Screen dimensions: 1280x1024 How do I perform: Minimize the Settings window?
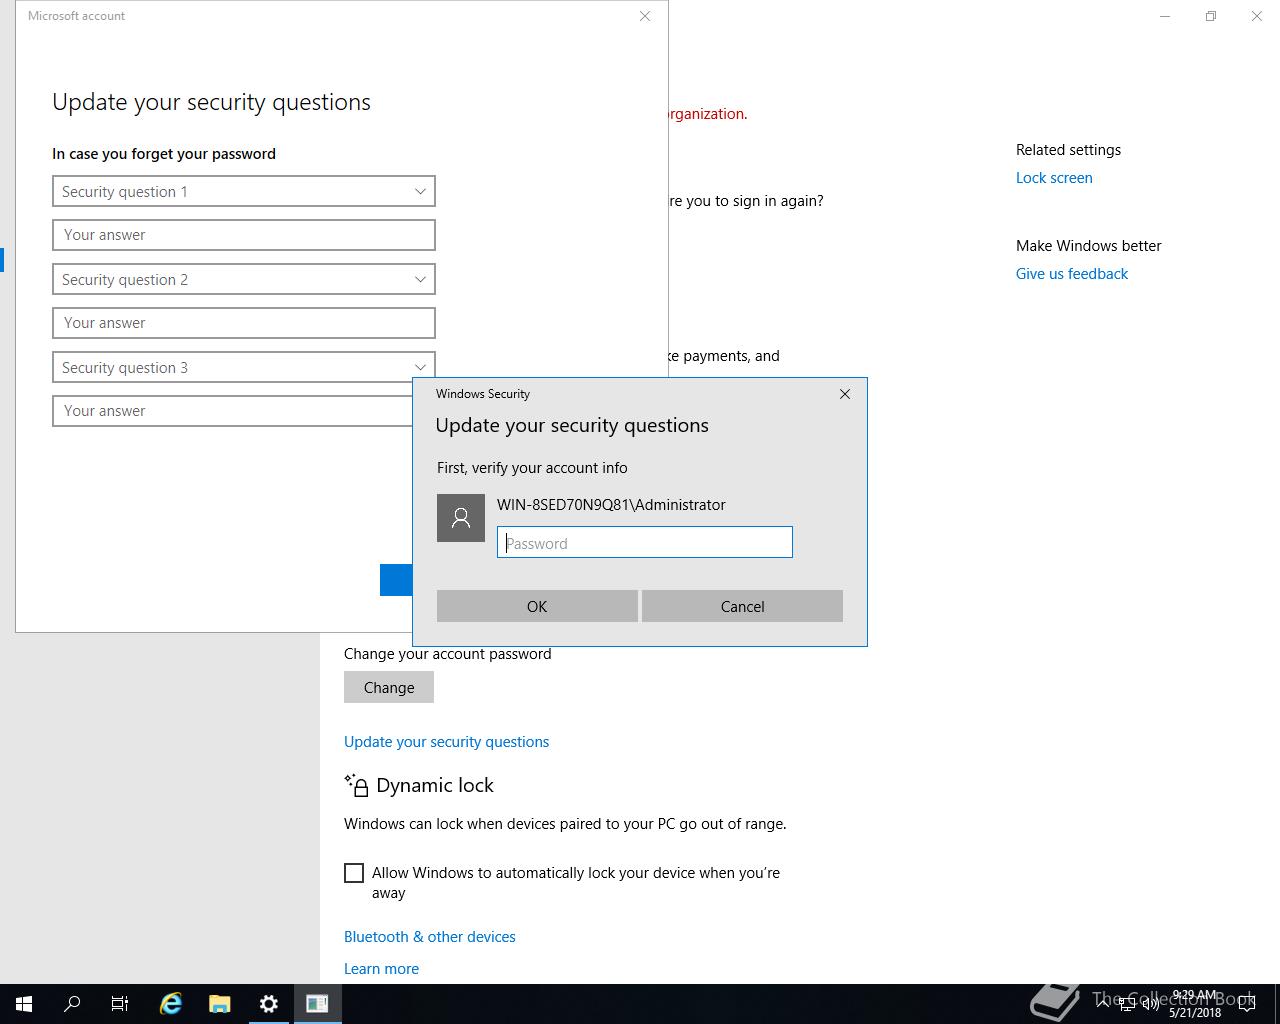pyautogui.click(x=1165, y=16)
